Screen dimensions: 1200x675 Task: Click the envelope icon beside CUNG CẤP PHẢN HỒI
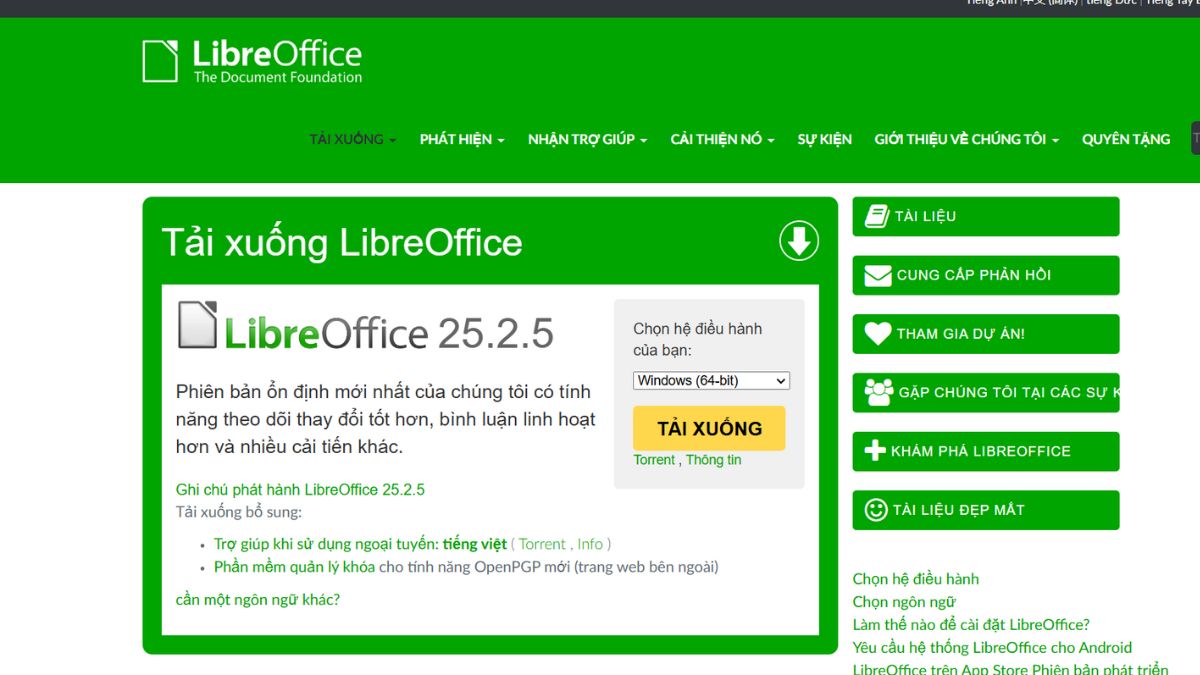[878, 275]
